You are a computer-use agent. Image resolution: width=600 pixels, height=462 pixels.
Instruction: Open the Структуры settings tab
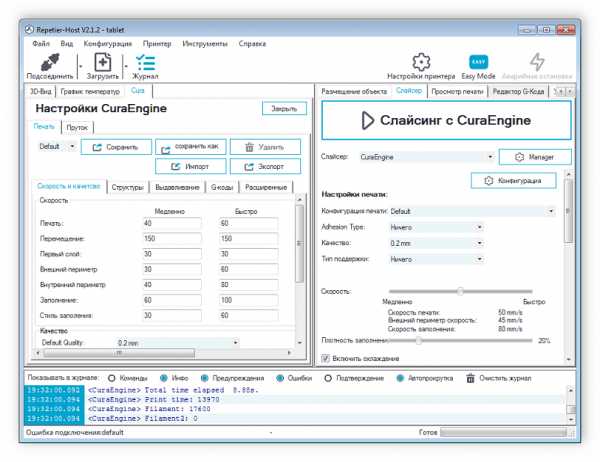point(127,187)
